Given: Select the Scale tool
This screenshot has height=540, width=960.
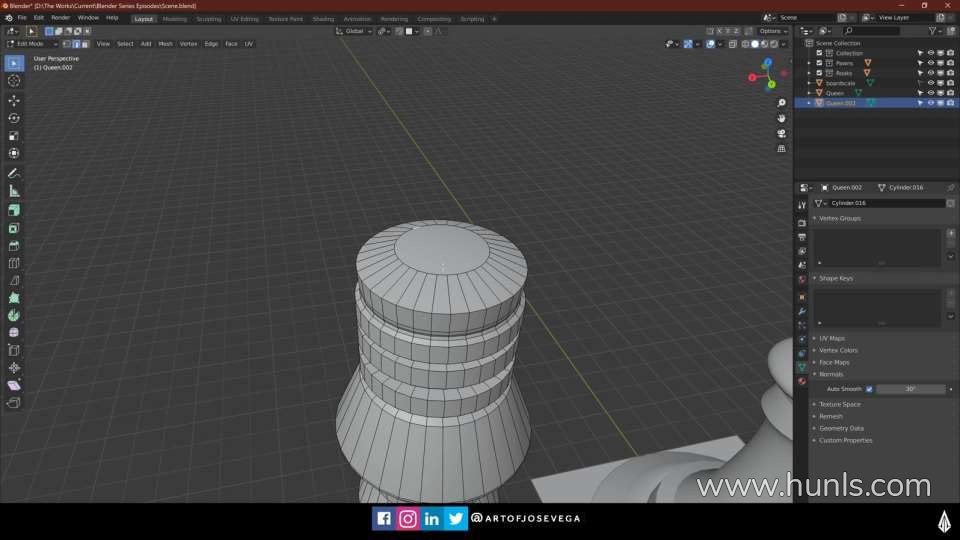Looking at the screenshot, I should [x=14, y=136].
